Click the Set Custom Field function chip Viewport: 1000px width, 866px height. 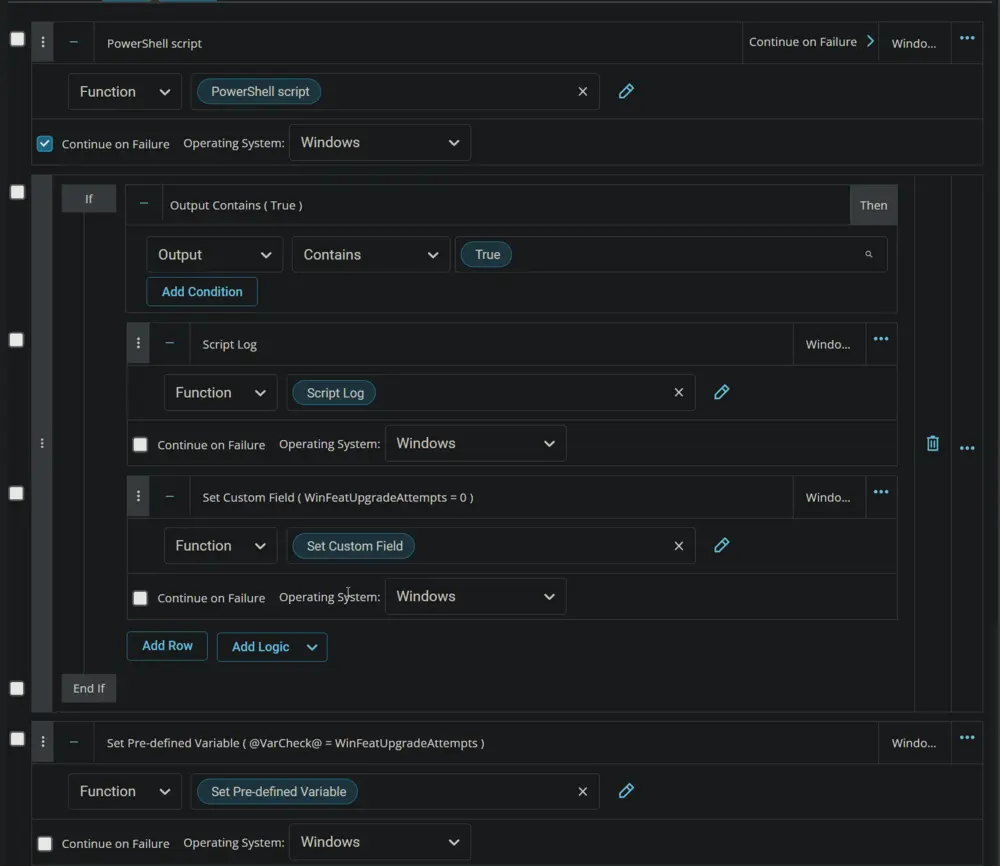(x=355, y=546)
